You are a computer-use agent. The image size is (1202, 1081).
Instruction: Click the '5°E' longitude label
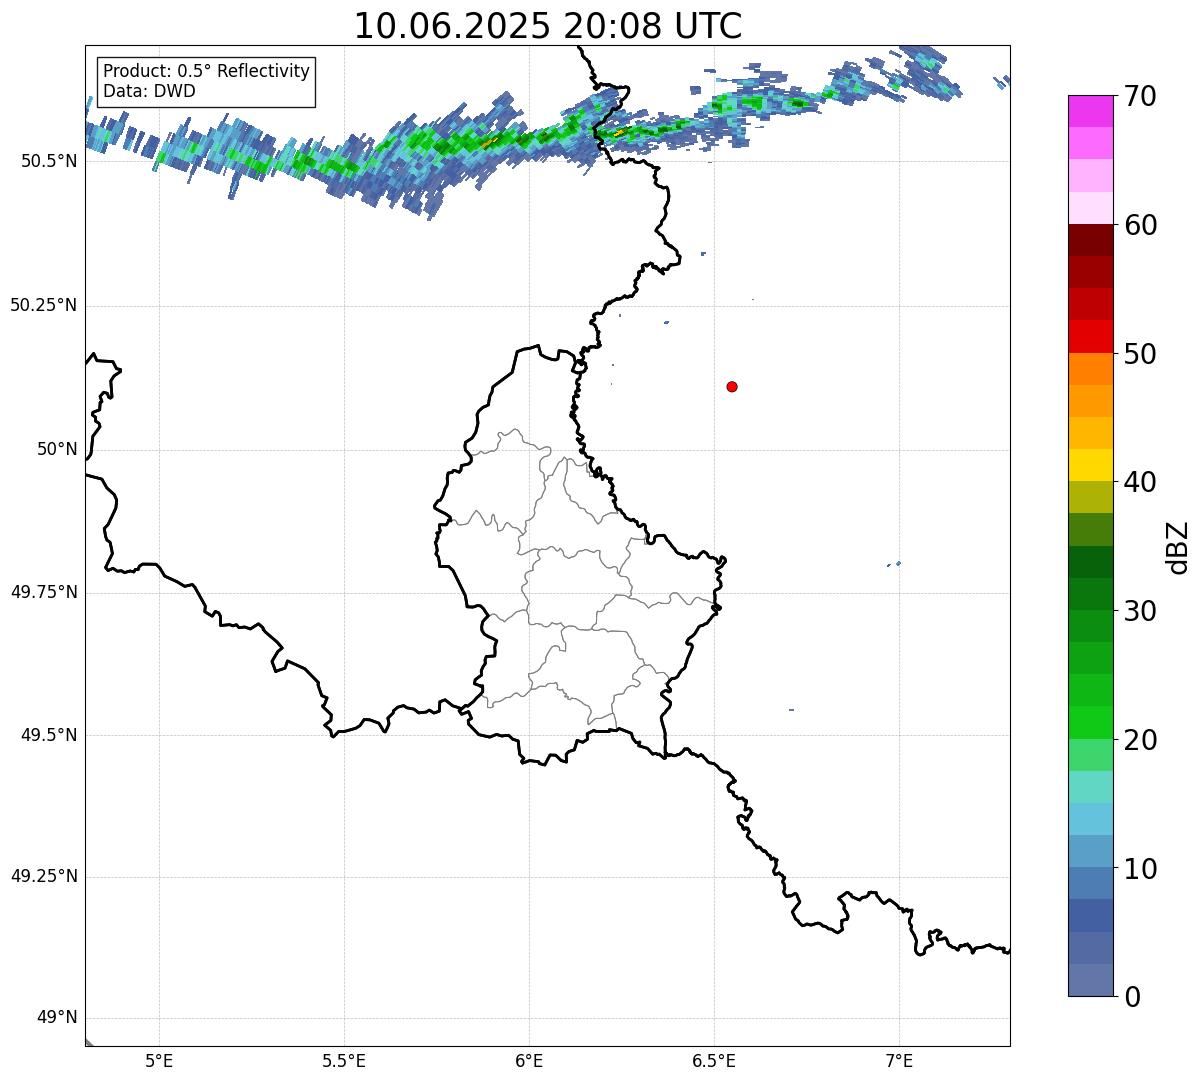click(x=159, y=1060)
